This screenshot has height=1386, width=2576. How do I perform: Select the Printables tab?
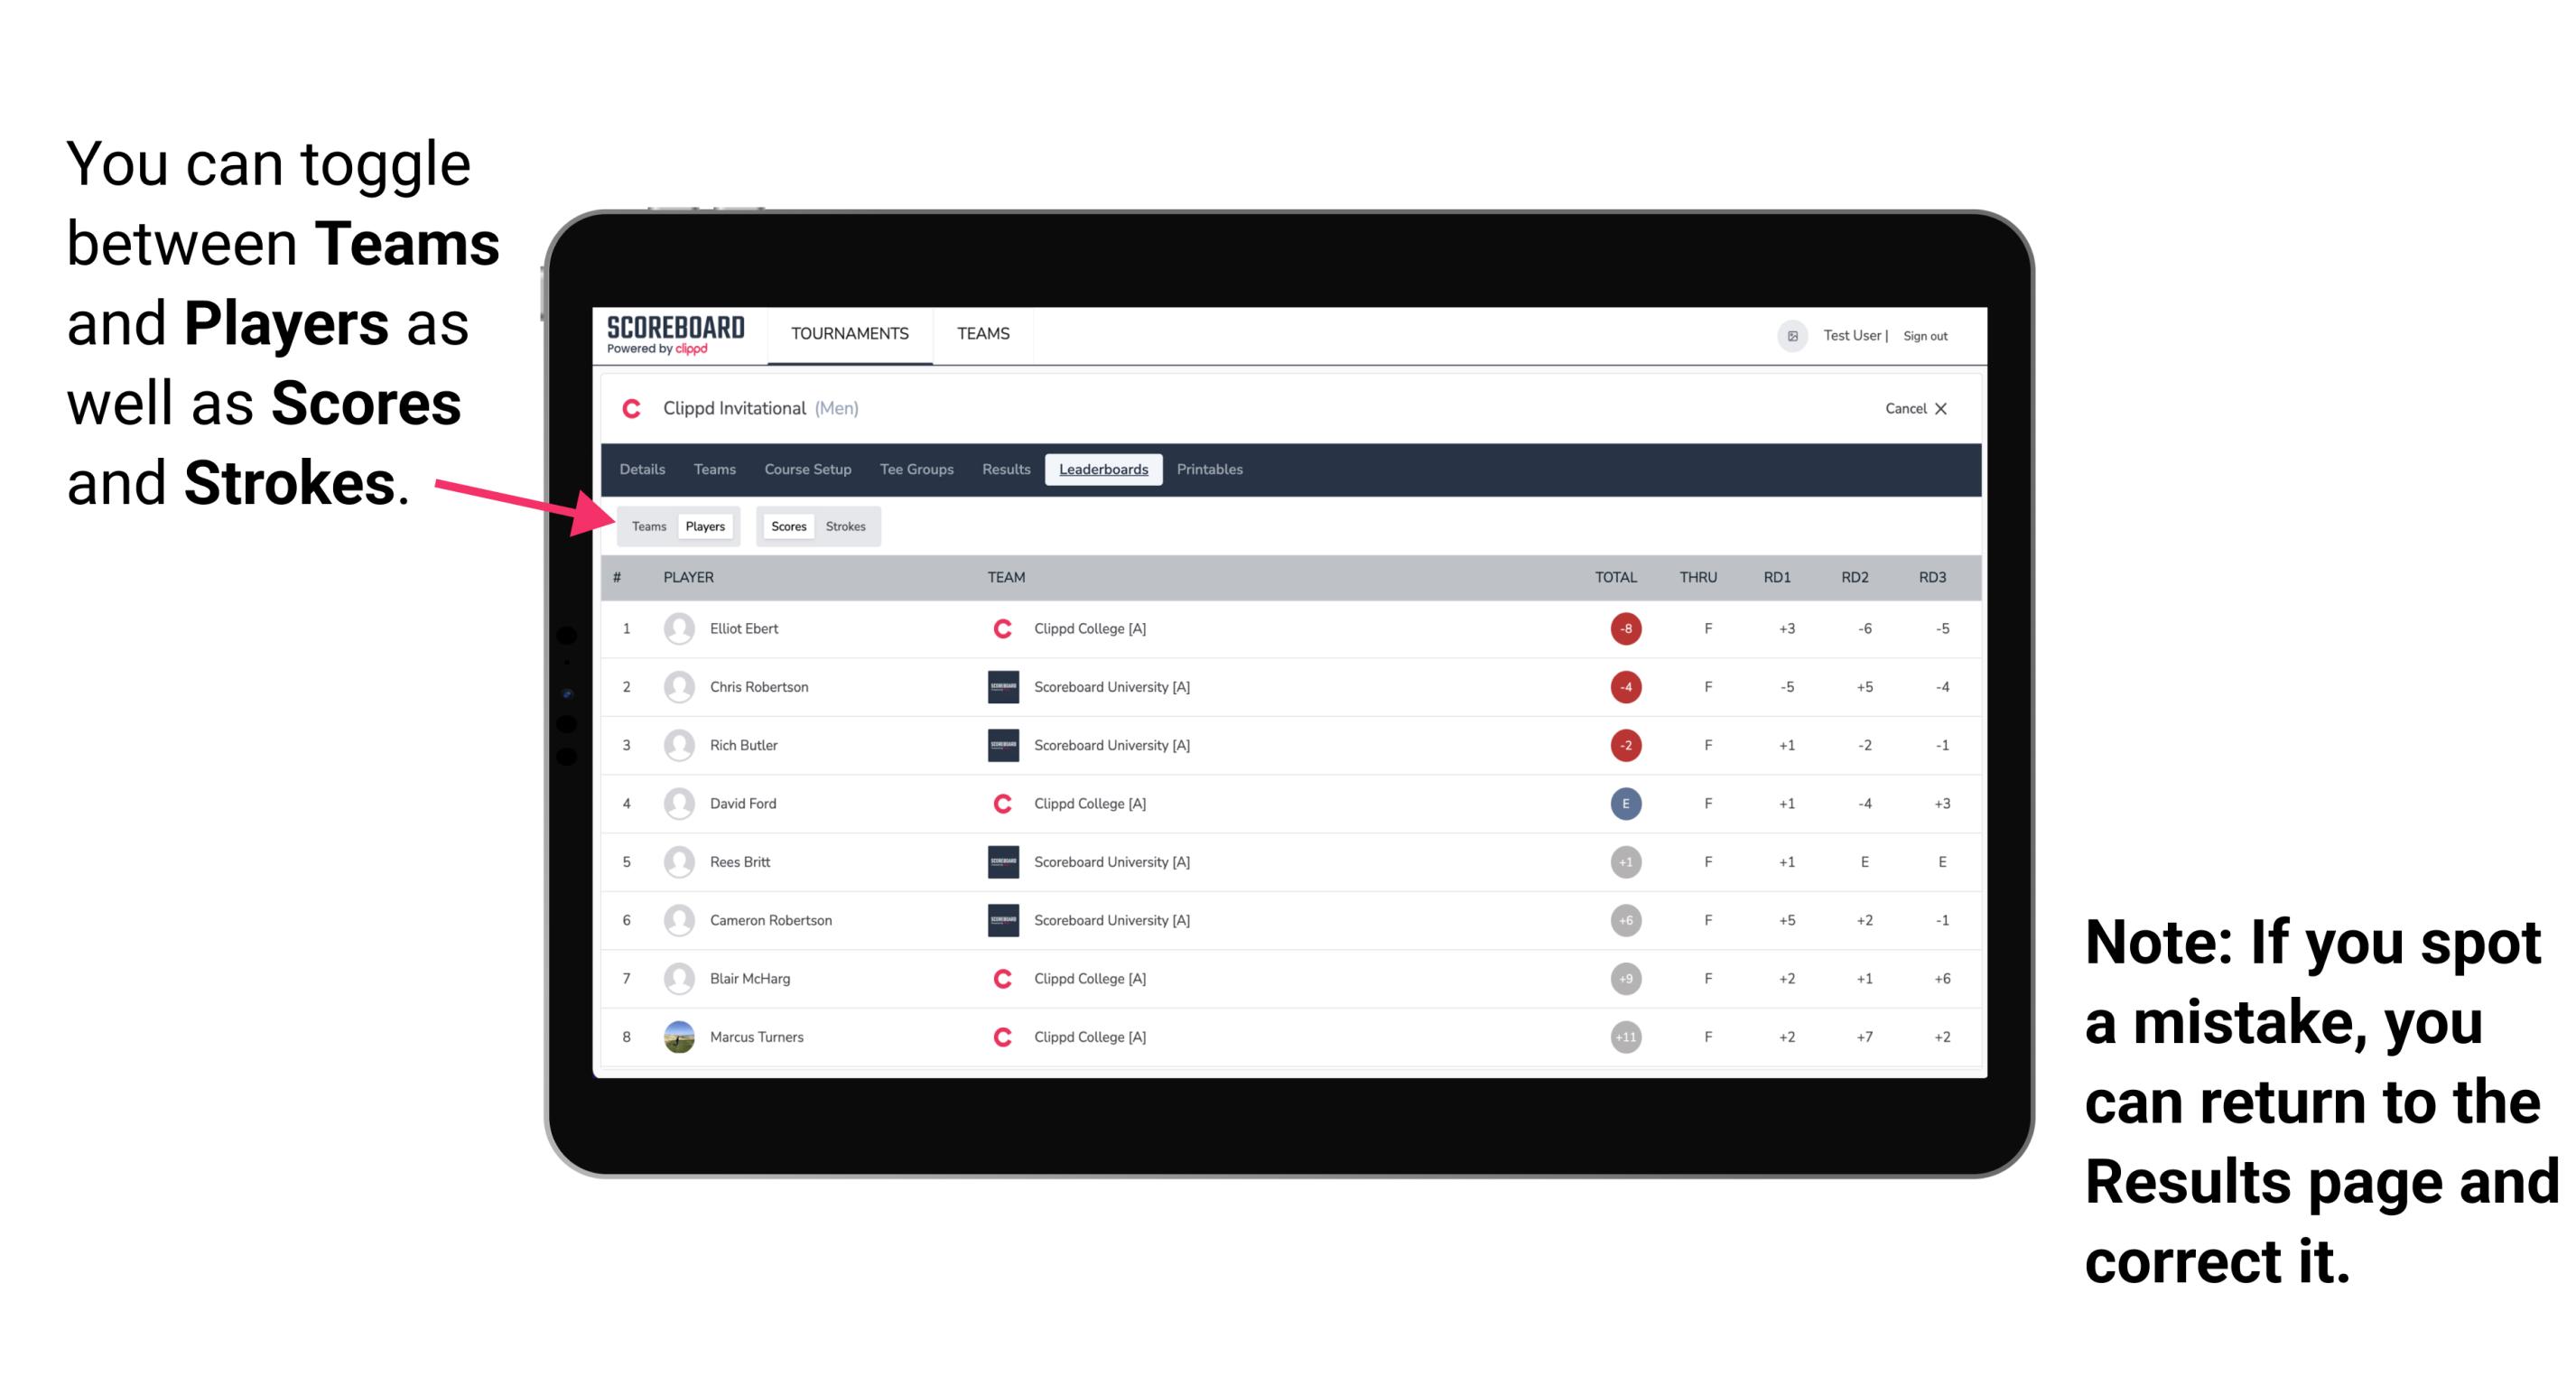[x=1214, y=468]
